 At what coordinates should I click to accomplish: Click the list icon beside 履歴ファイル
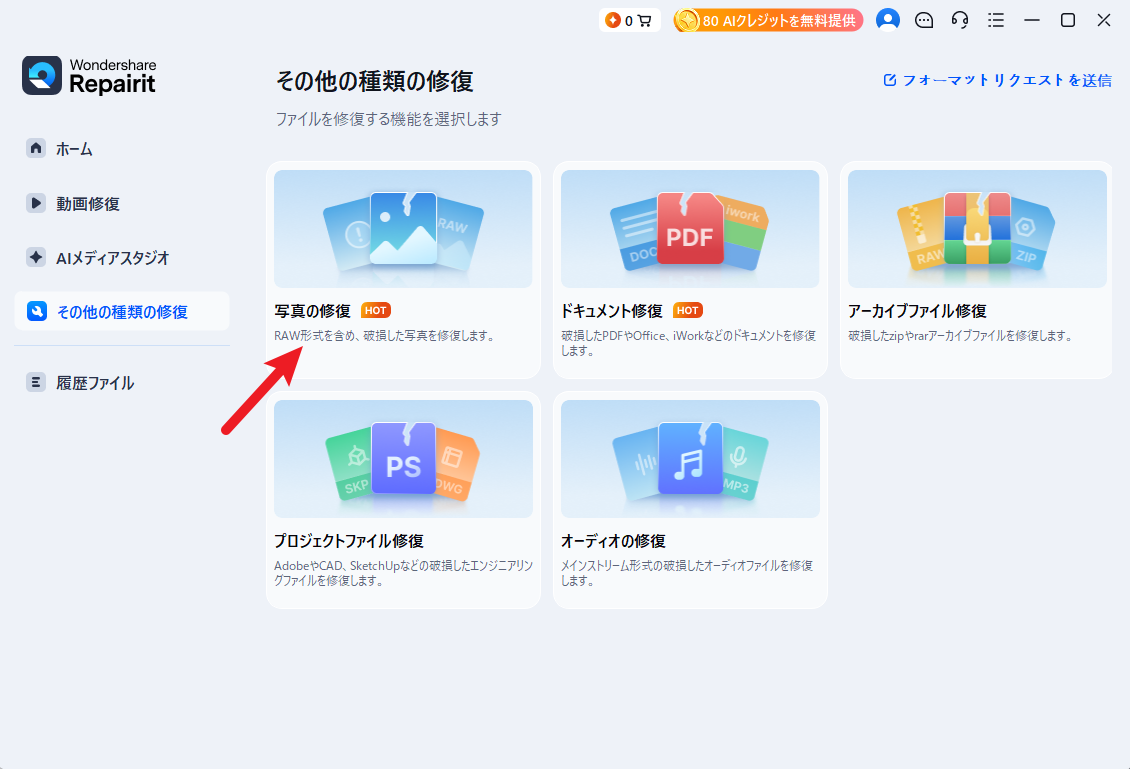pyautogui.click(x=36, y=382)
